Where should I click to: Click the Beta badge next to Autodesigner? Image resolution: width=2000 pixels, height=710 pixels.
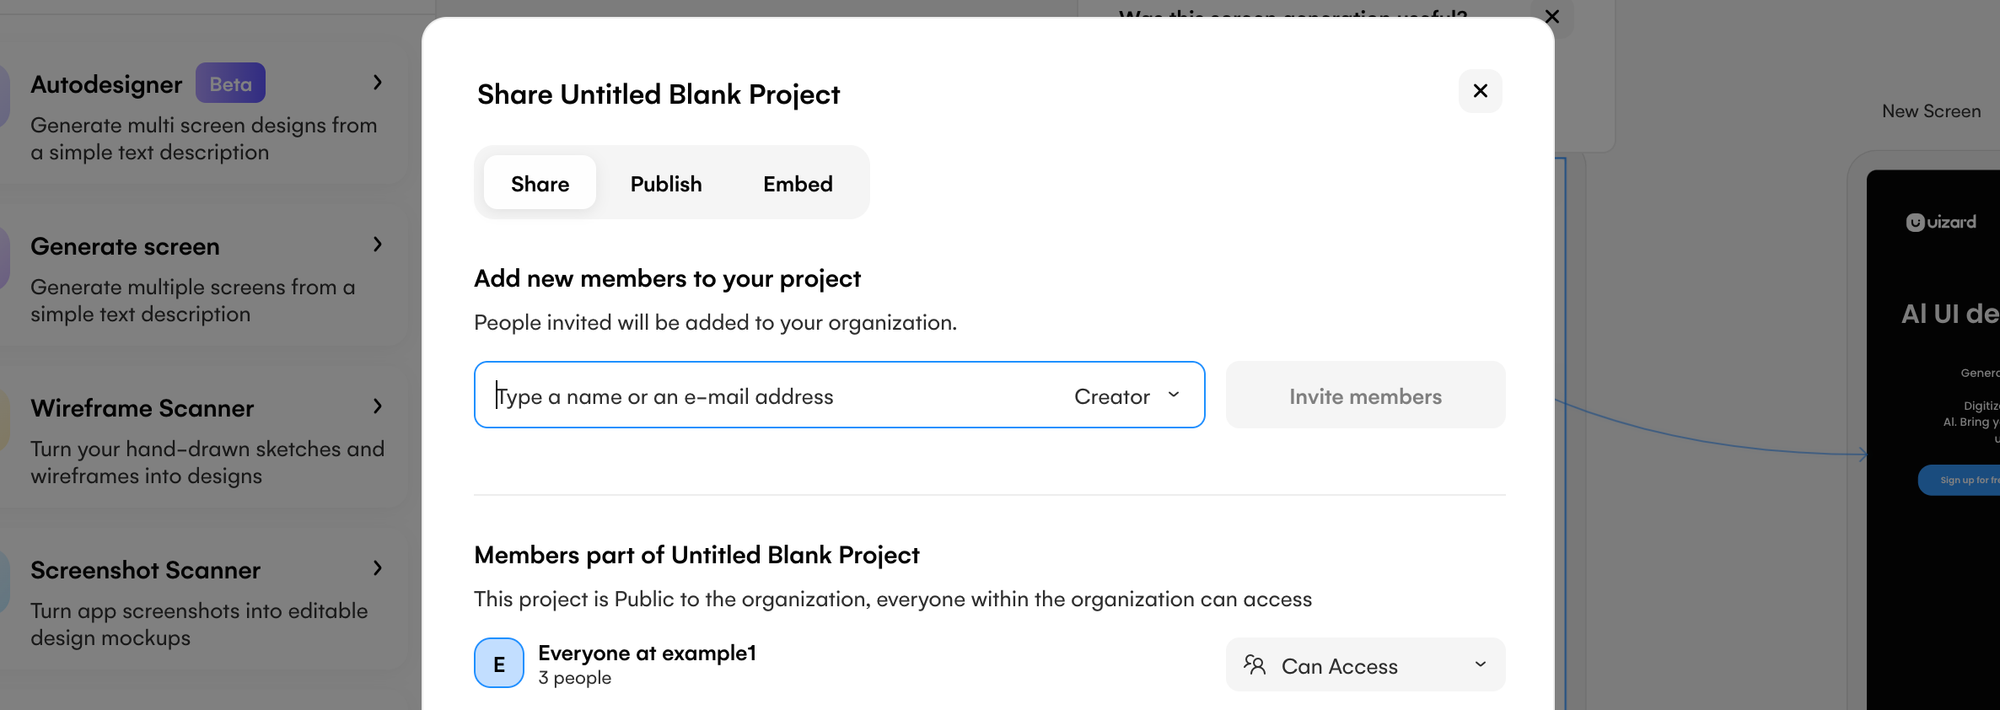coord(230,84)
